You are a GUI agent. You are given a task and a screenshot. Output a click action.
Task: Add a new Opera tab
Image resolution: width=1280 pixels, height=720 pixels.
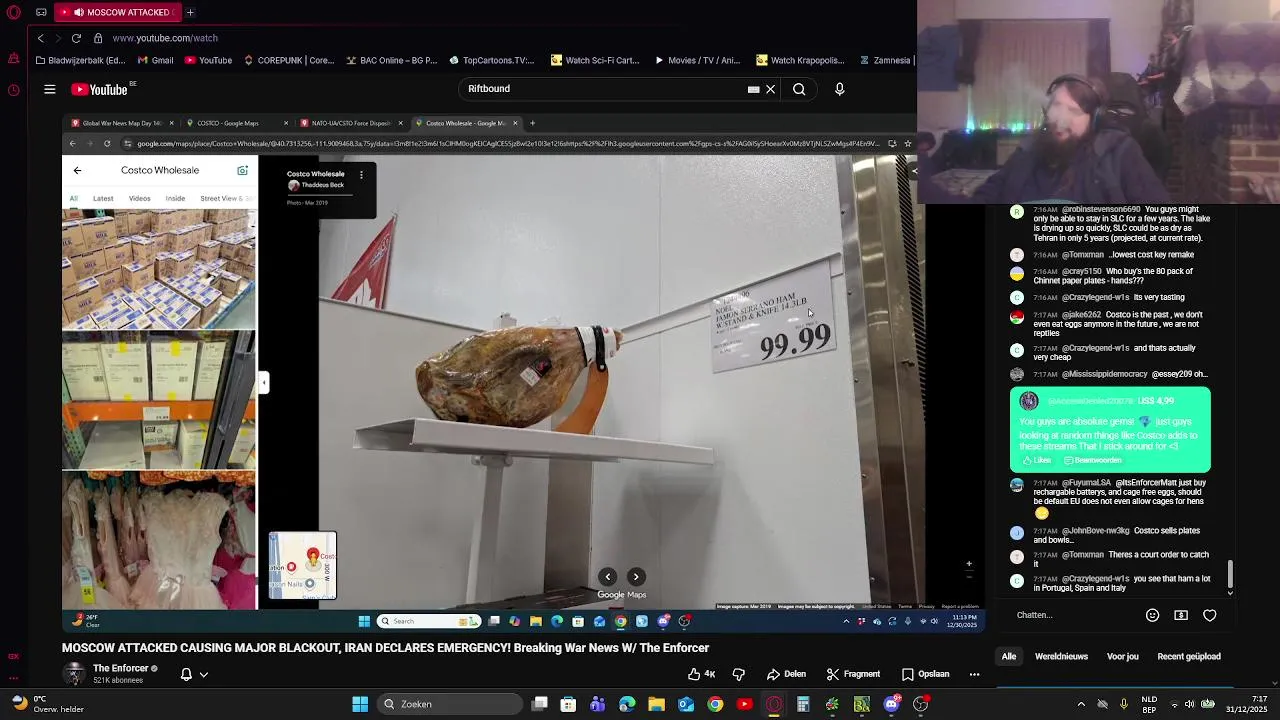(190, 12)
